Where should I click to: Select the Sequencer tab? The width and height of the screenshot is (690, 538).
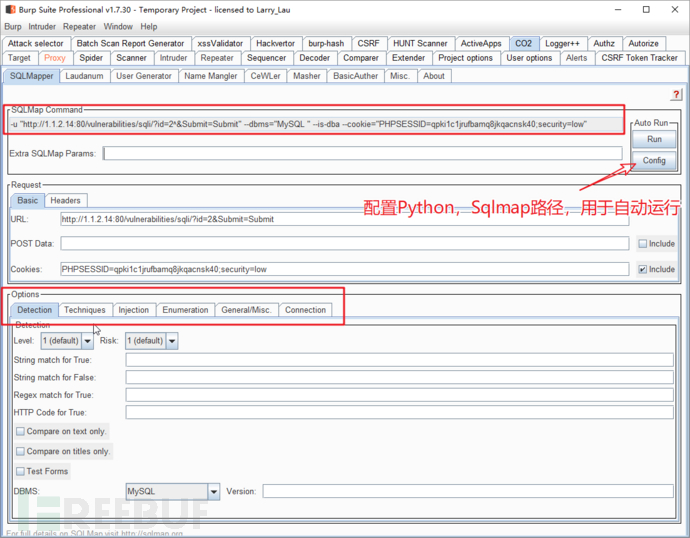266,58
